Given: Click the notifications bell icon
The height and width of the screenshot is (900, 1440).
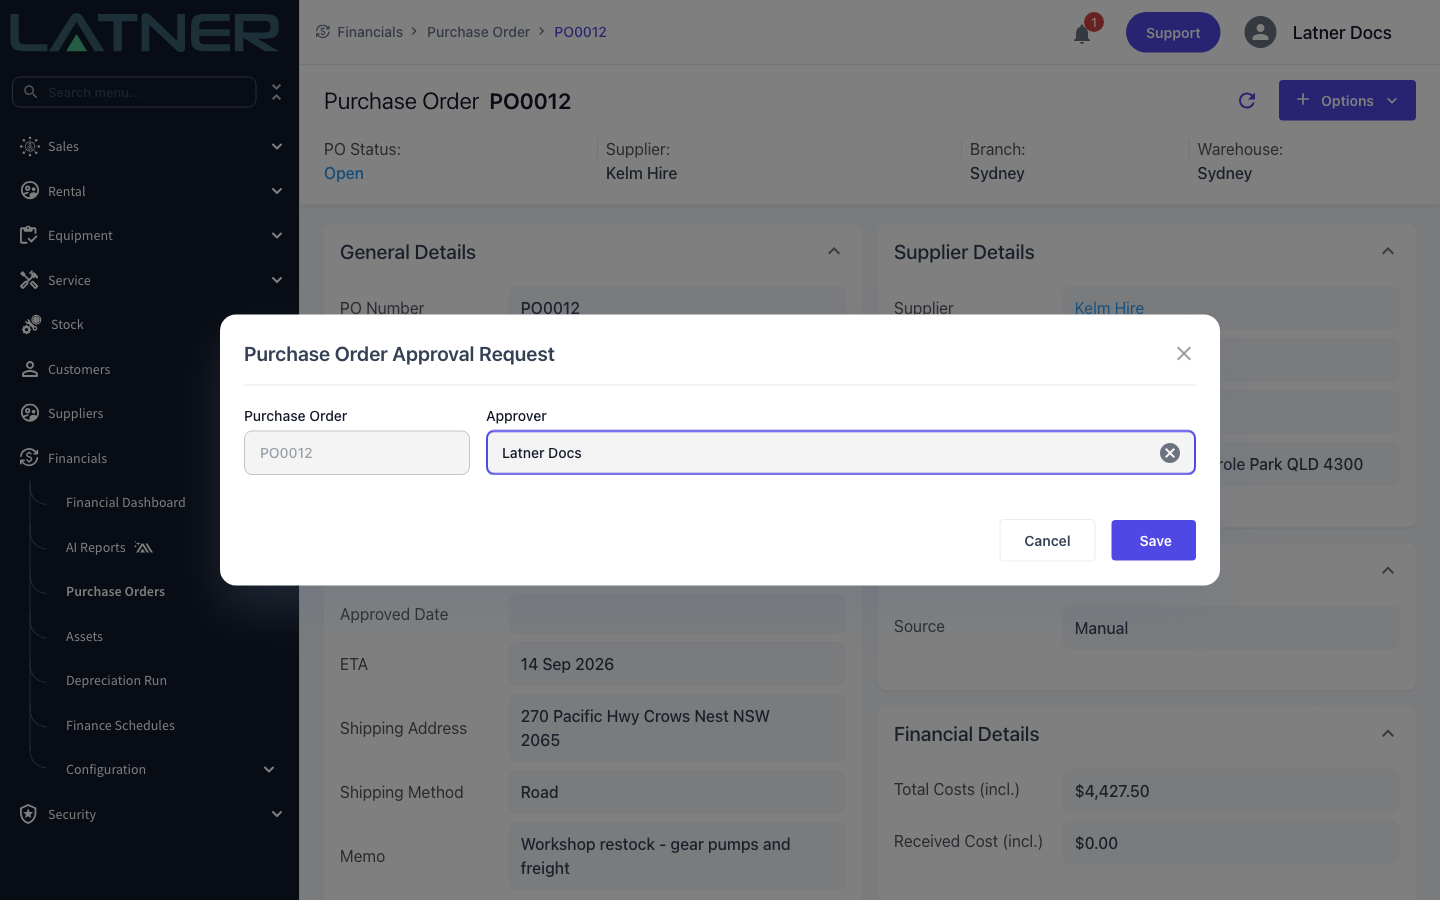Looking at the screenshot, I should pyautogui.click(x=1082, y=34).
